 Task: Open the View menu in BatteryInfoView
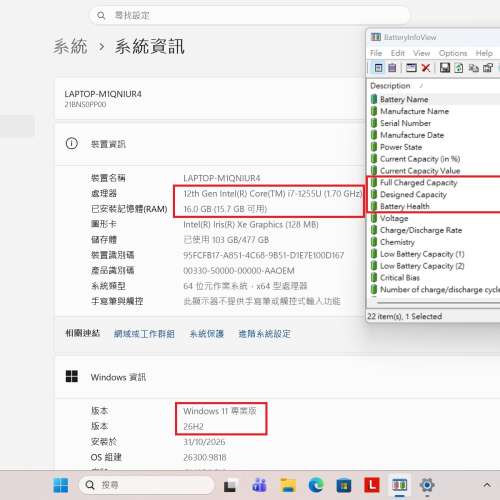click(x=421, y=53)
